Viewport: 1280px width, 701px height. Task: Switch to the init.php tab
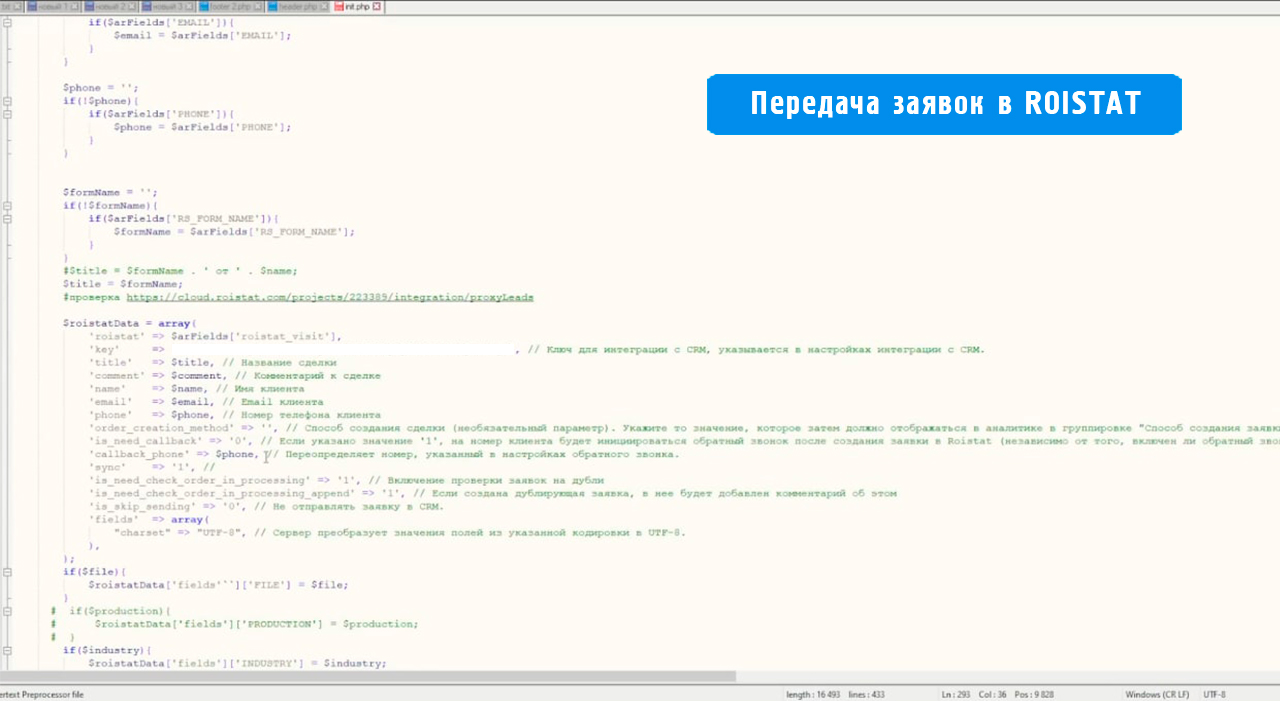pyautogui.click(x=357, y=6)
